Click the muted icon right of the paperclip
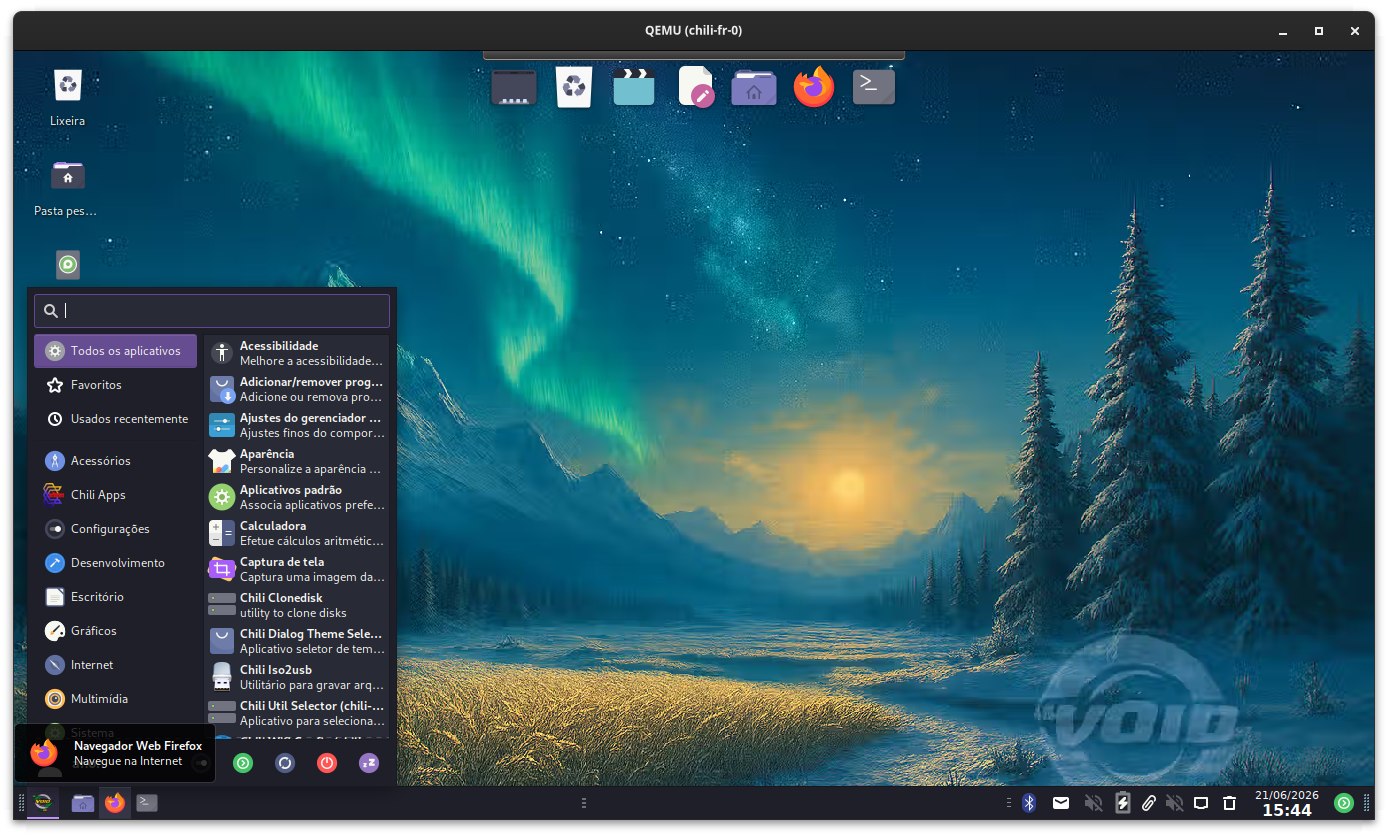This screenshot has width=1388, height=836. click(x=1175, y=803)
